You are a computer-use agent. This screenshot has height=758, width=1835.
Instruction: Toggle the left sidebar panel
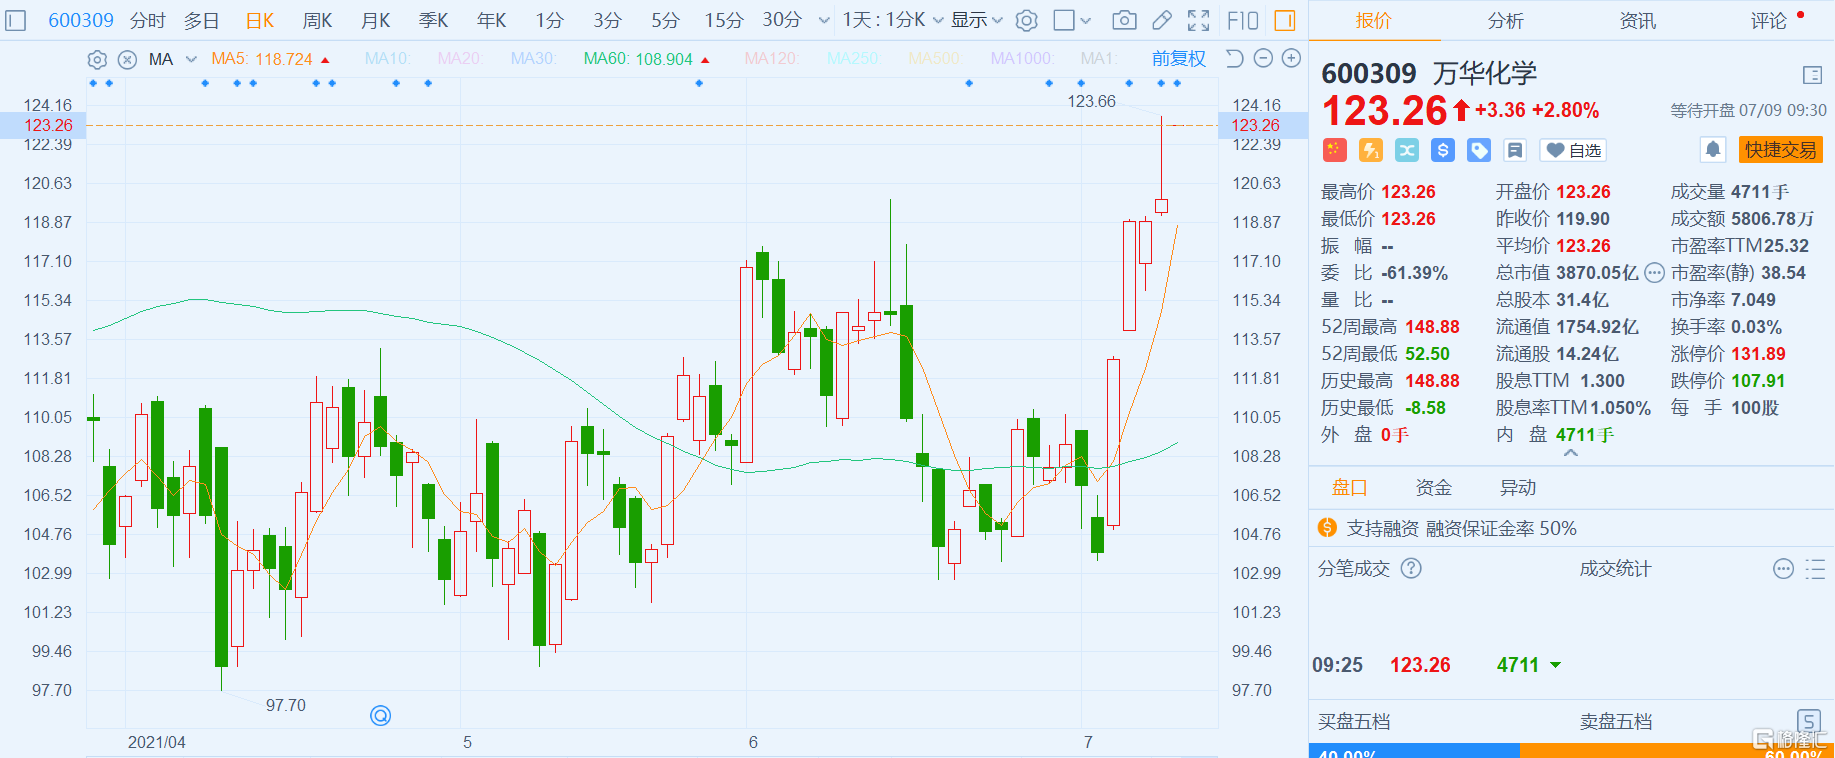[16, 20]
